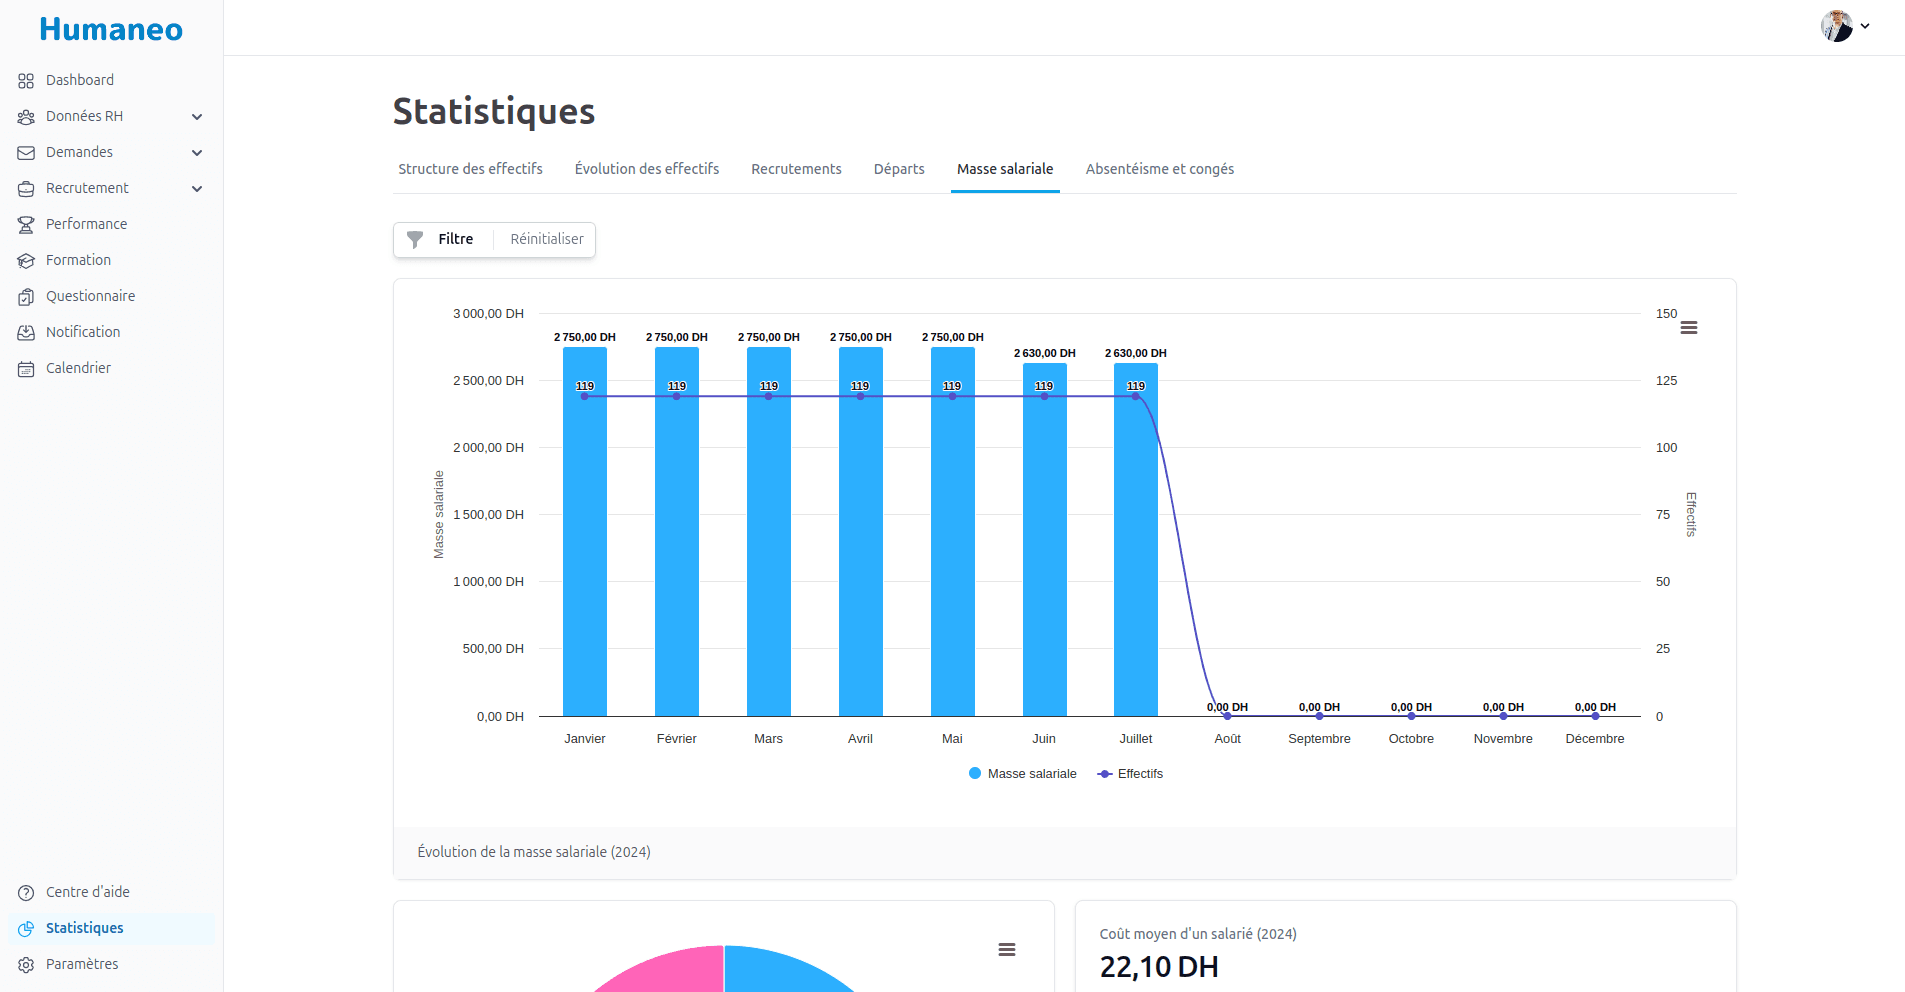
Task: Expand the Données RH submenu chevron
Action: (197, 117)
